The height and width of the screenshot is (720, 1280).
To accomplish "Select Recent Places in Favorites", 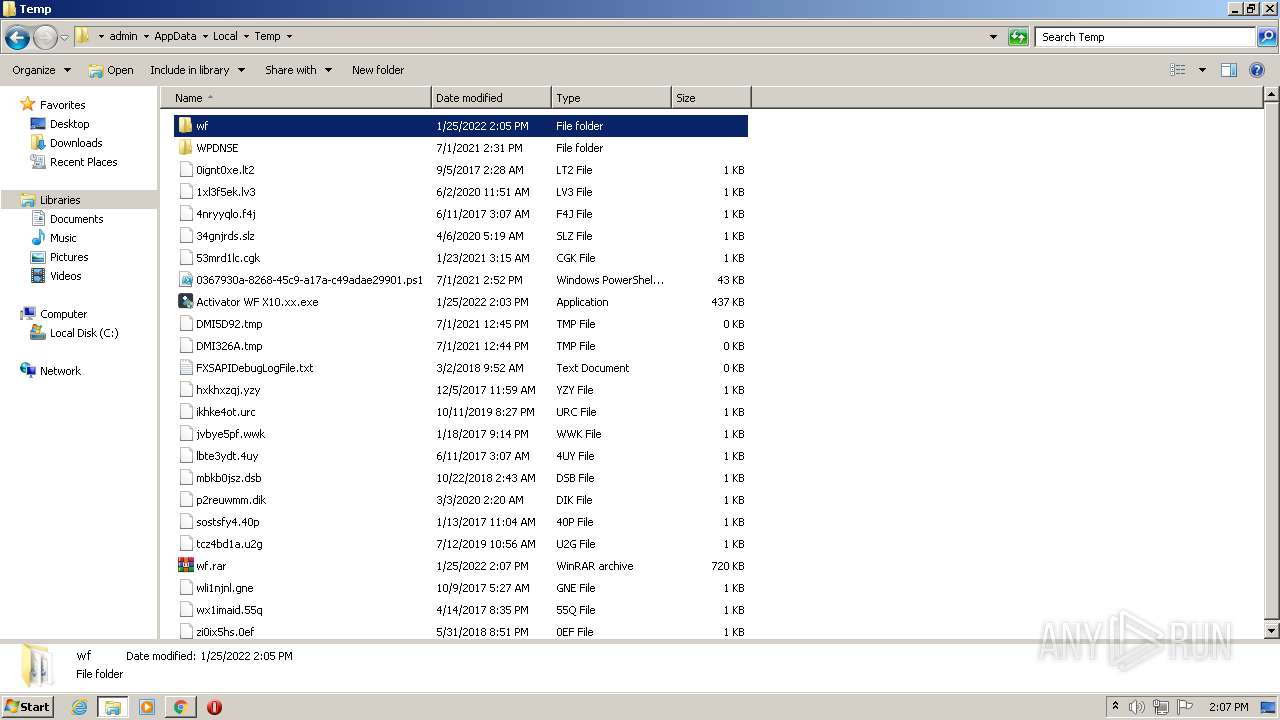I will click(83, 162).
